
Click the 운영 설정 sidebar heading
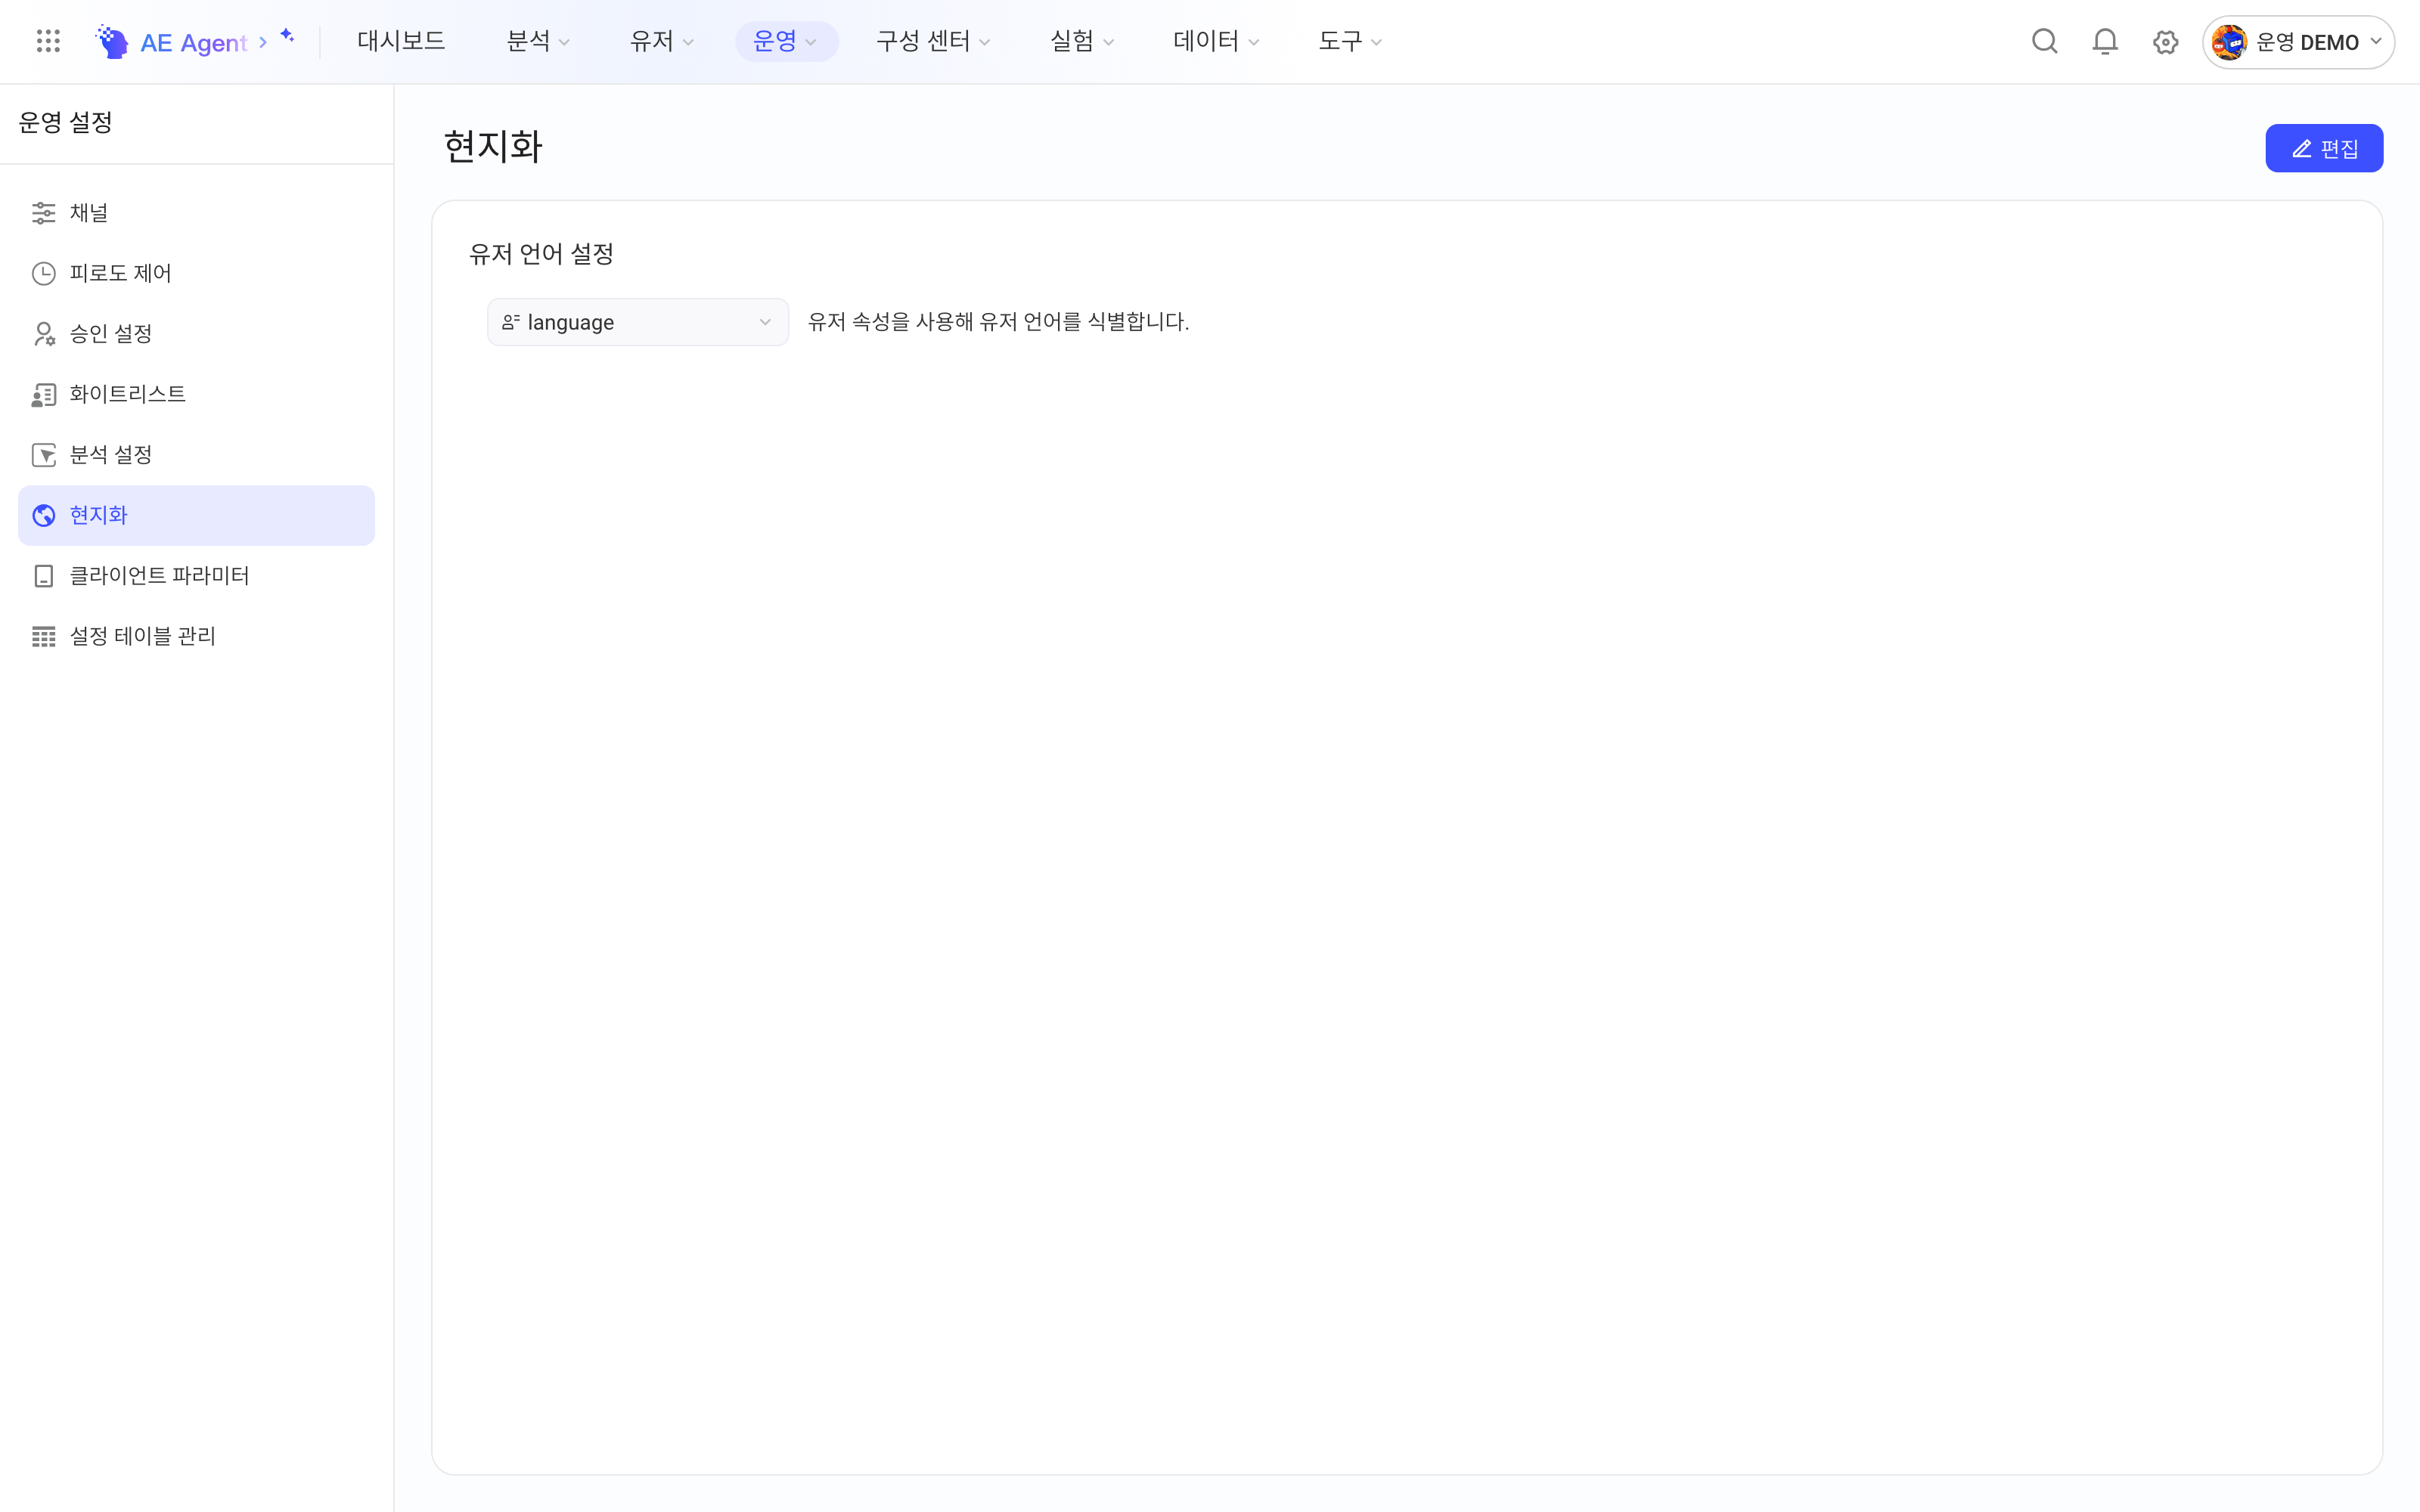(65, 122)
